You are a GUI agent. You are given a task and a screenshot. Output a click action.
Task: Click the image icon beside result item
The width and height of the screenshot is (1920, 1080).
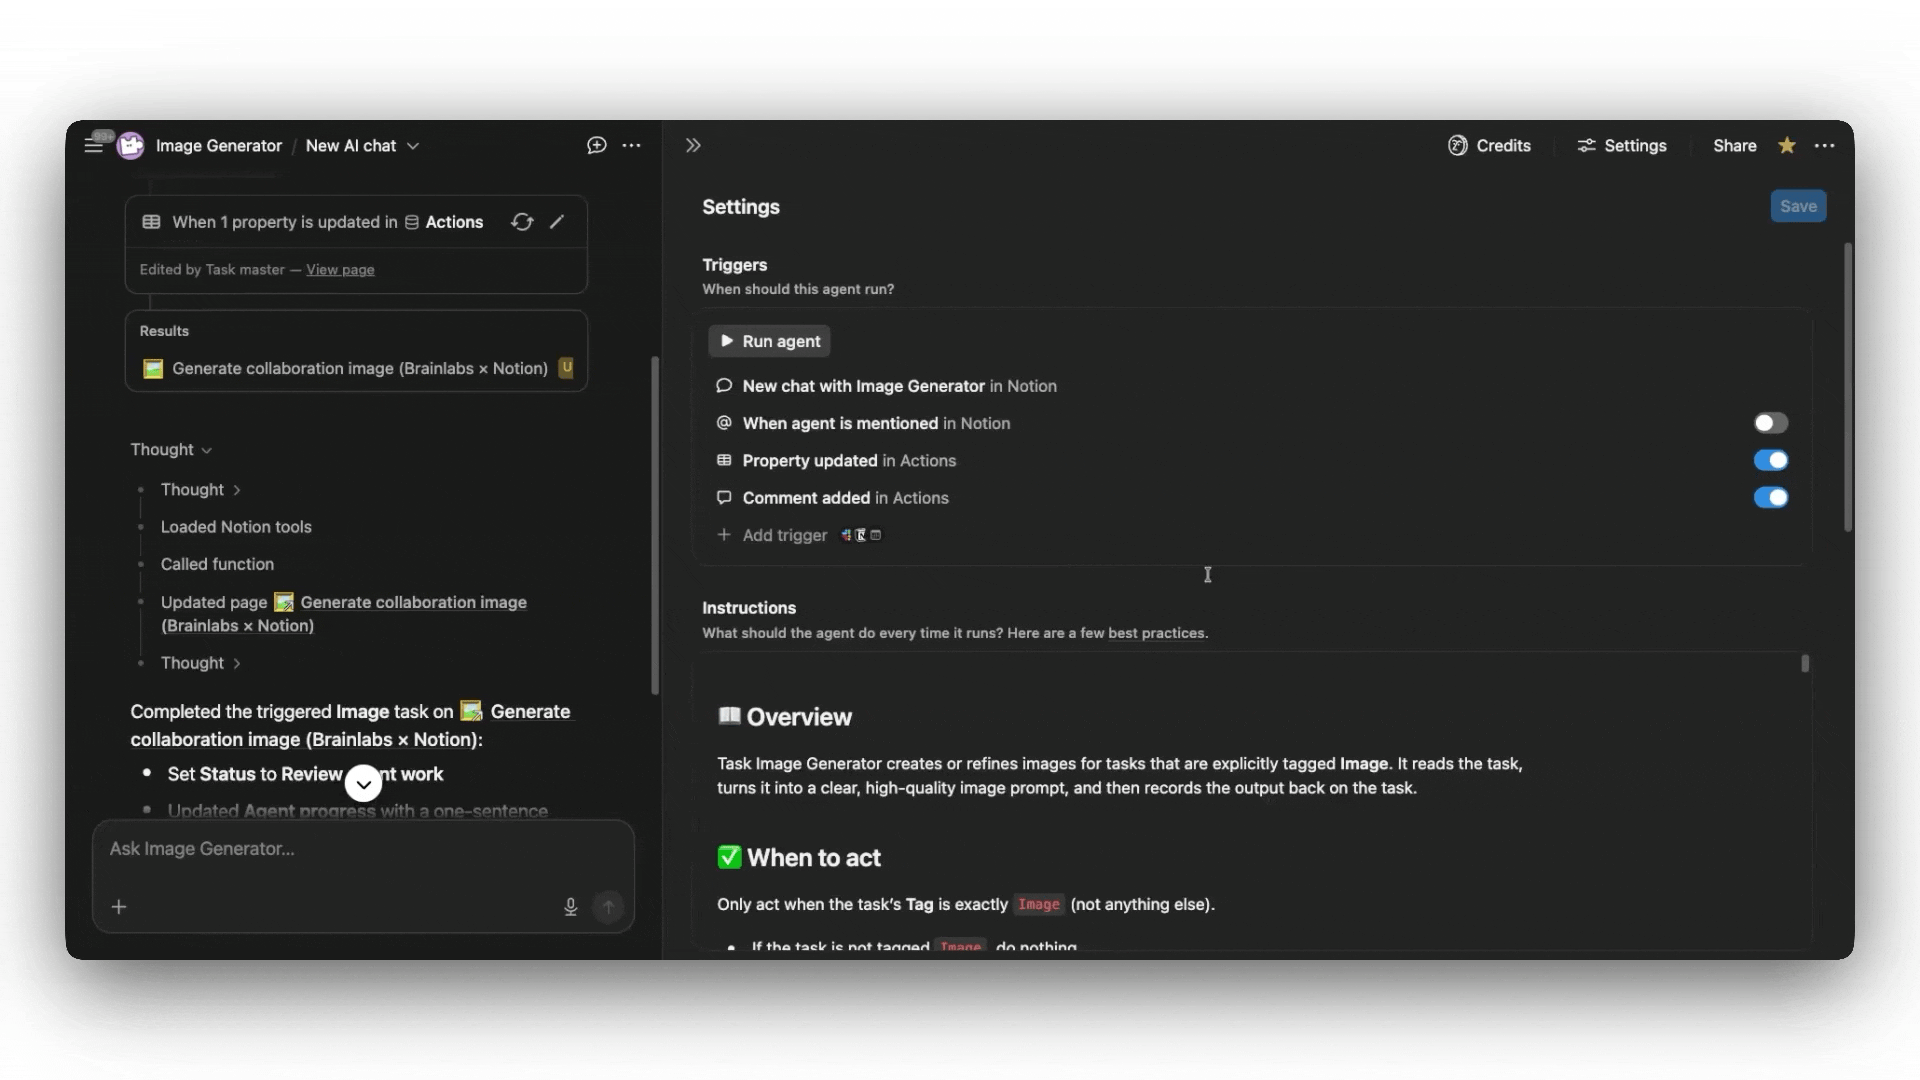[153, 369]
